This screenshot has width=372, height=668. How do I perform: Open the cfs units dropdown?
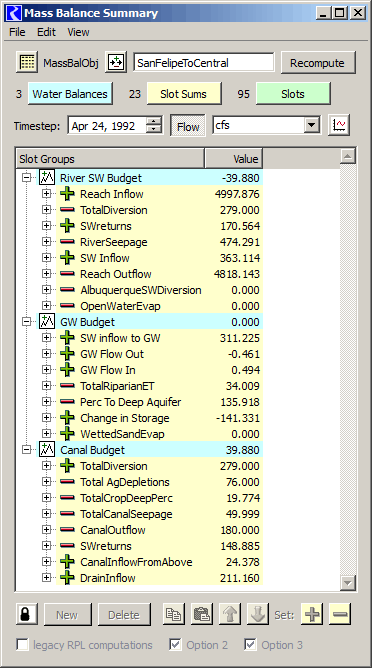coord(312,126)
